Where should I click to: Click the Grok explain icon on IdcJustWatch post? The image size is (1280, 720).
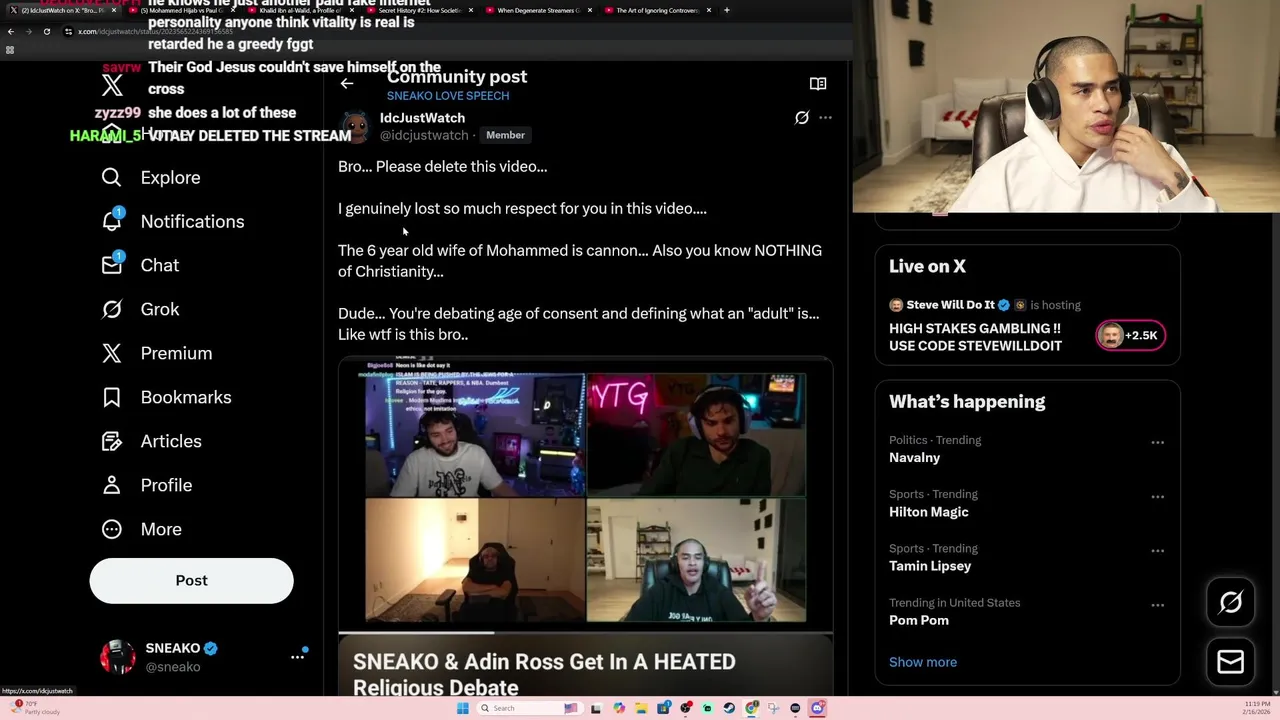(802, 118)
